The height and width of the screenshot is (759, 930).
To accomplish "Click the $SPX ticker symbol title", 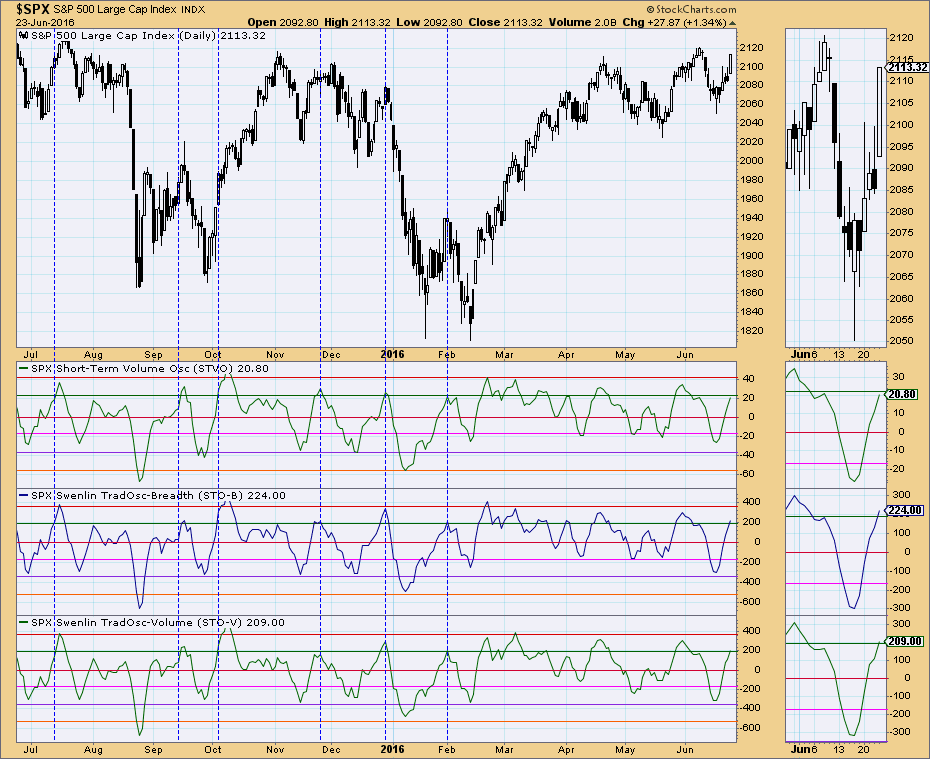I will coord(34,9).
